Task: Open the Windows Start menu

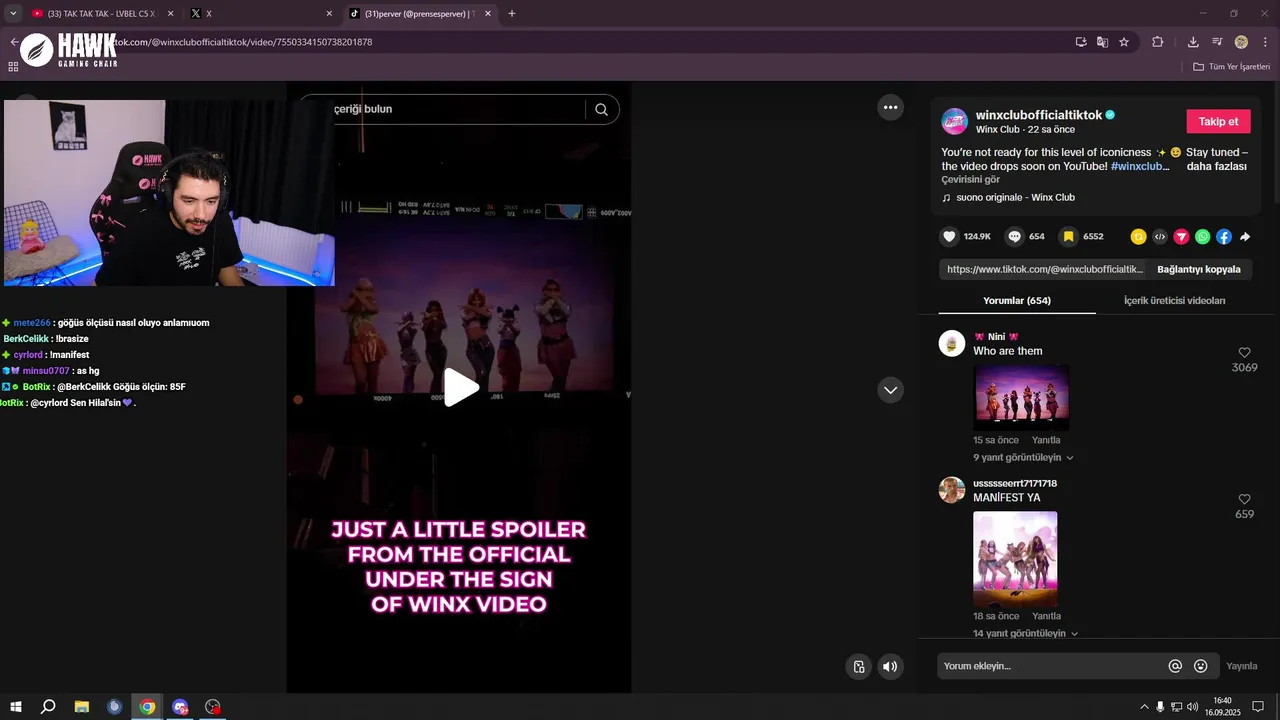Action: point(15,707)
